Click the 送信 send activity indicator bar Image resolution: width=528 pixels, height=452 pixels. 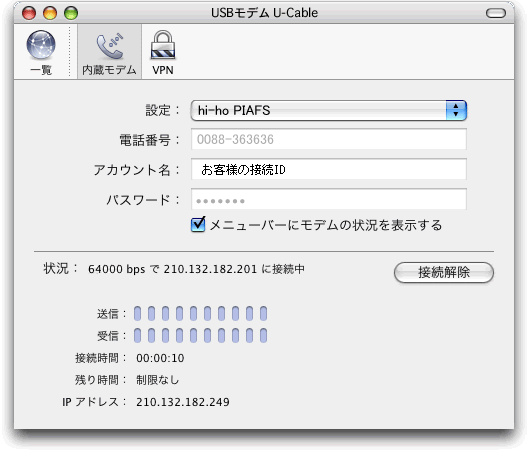(x=200, y=314)
